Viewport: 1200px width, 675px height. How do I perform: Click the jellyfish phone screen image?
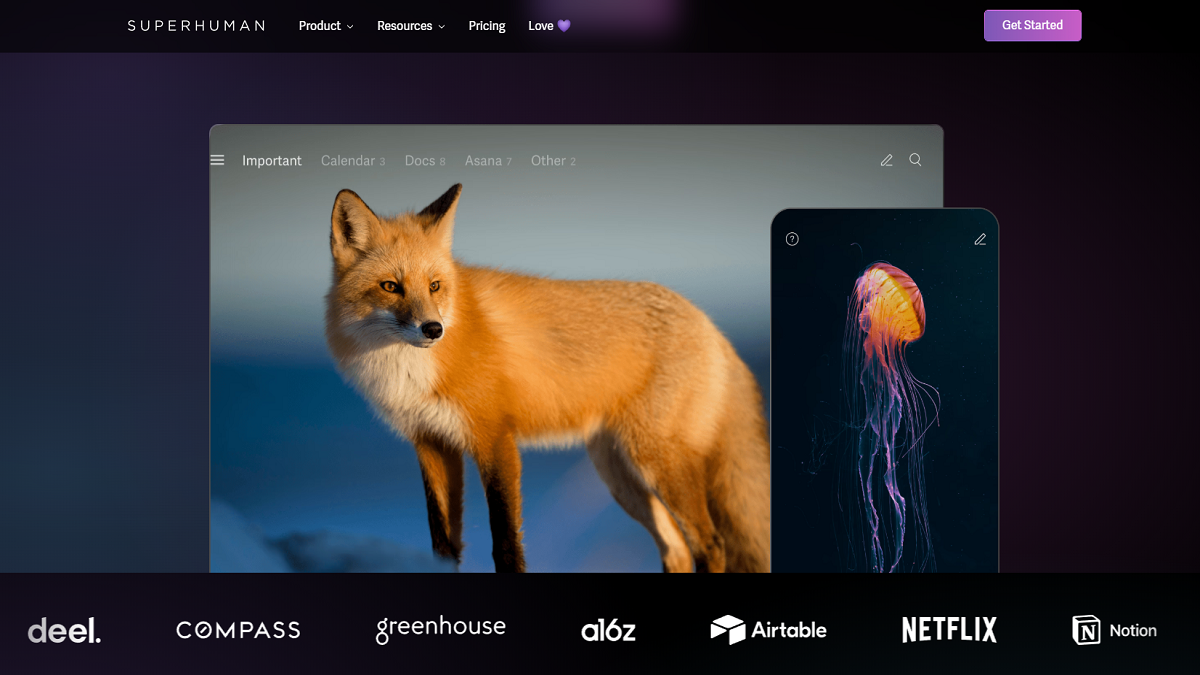click(885, 400)
